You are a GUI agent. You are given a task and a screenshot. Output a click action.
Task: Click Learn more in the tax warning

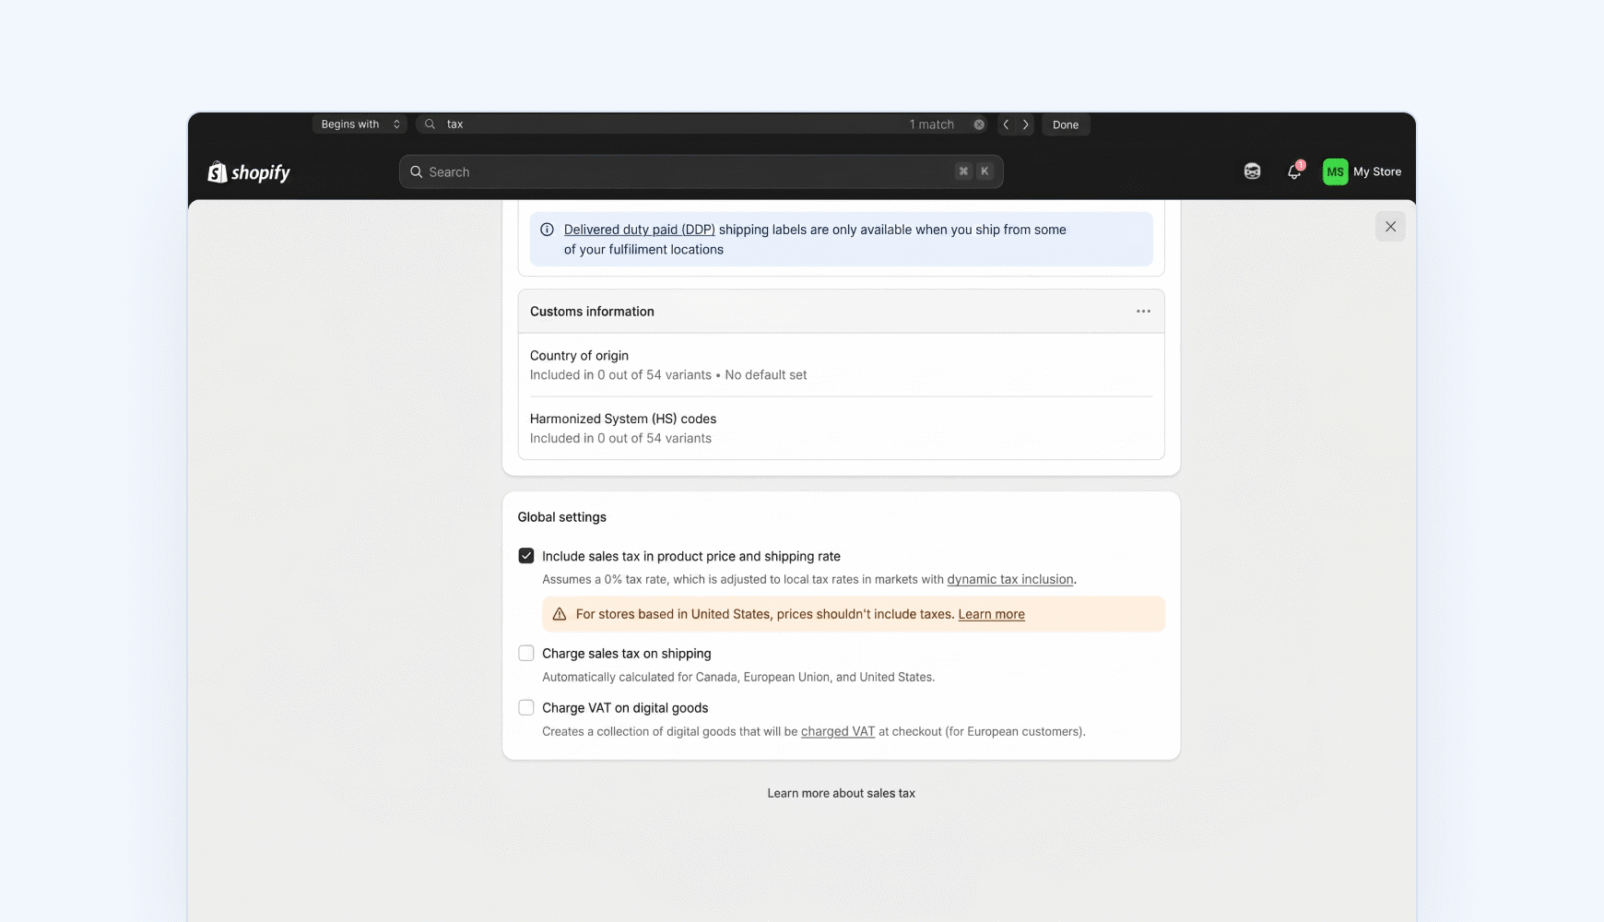991,614
